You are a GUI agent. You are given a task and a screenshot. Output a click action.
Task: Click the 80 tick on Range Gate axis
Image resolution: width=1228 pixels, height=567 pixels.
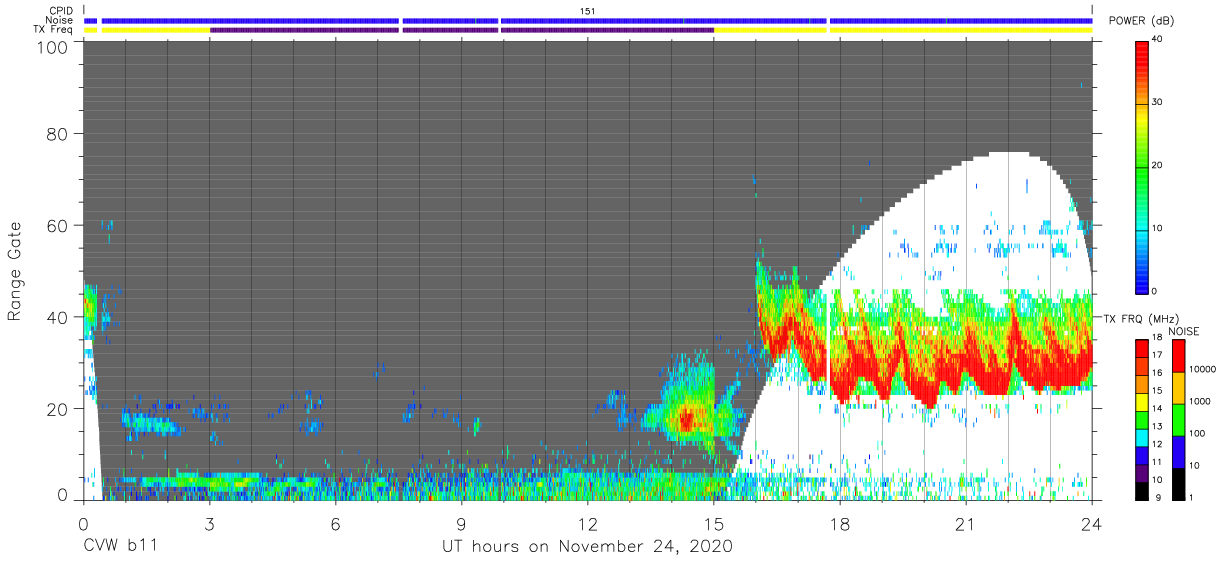[x=59, y=133]
